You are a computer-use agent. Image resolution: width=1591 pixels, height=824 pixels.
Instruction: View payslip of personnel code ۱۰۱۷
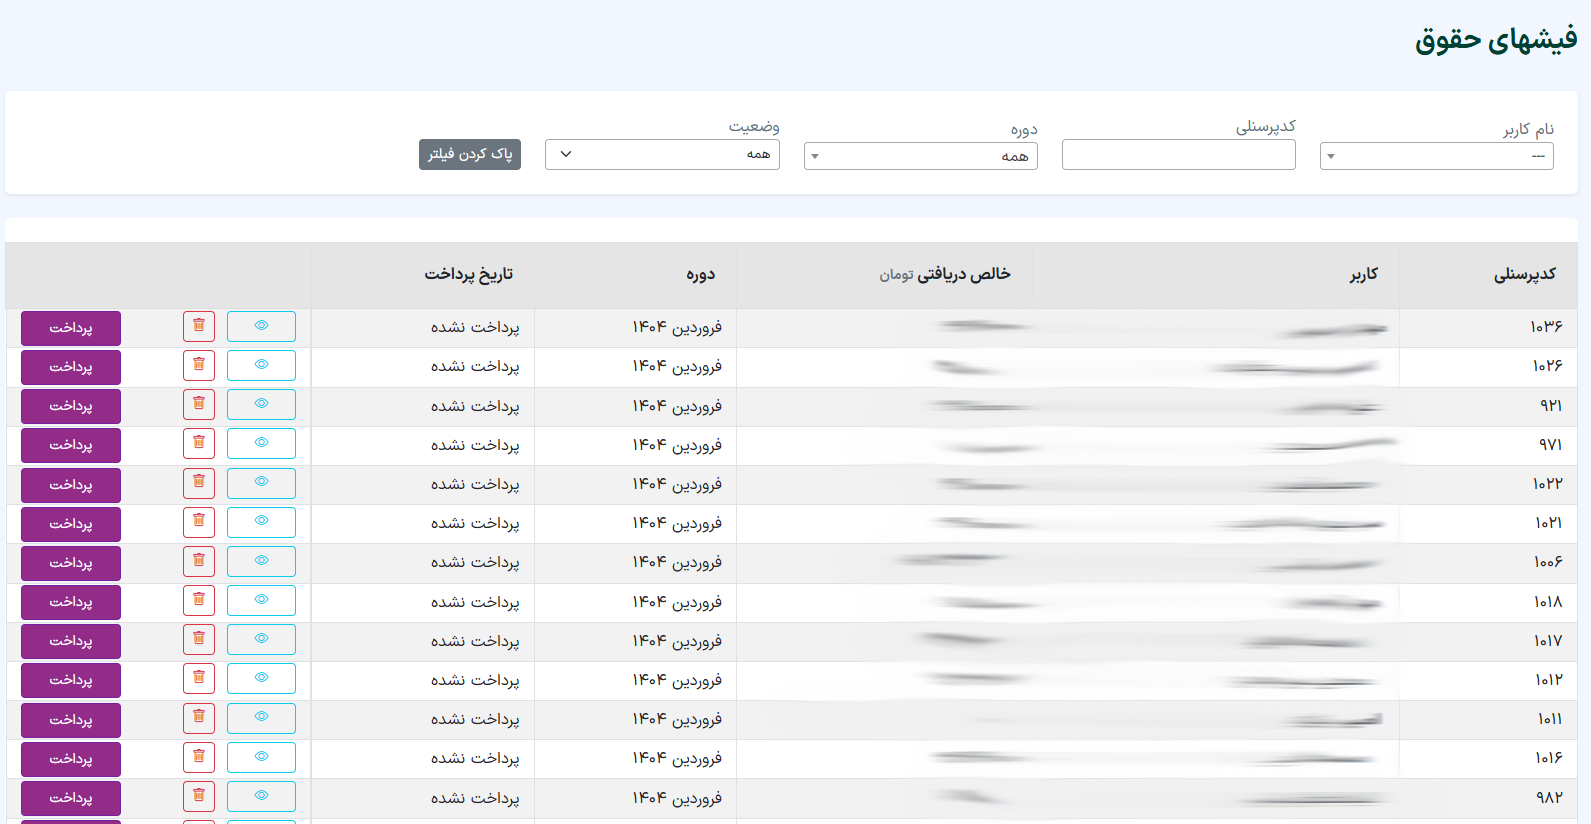click(261, 639)
